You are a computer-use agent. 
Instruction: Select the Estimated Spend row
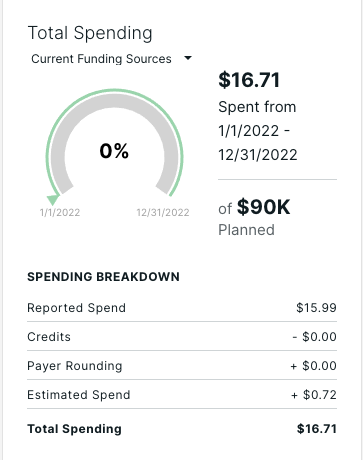coord(182,395)
